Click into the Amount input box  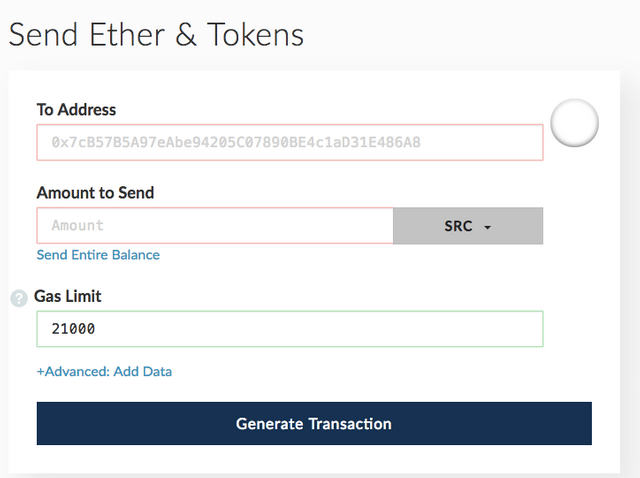[x=215, y=226]
